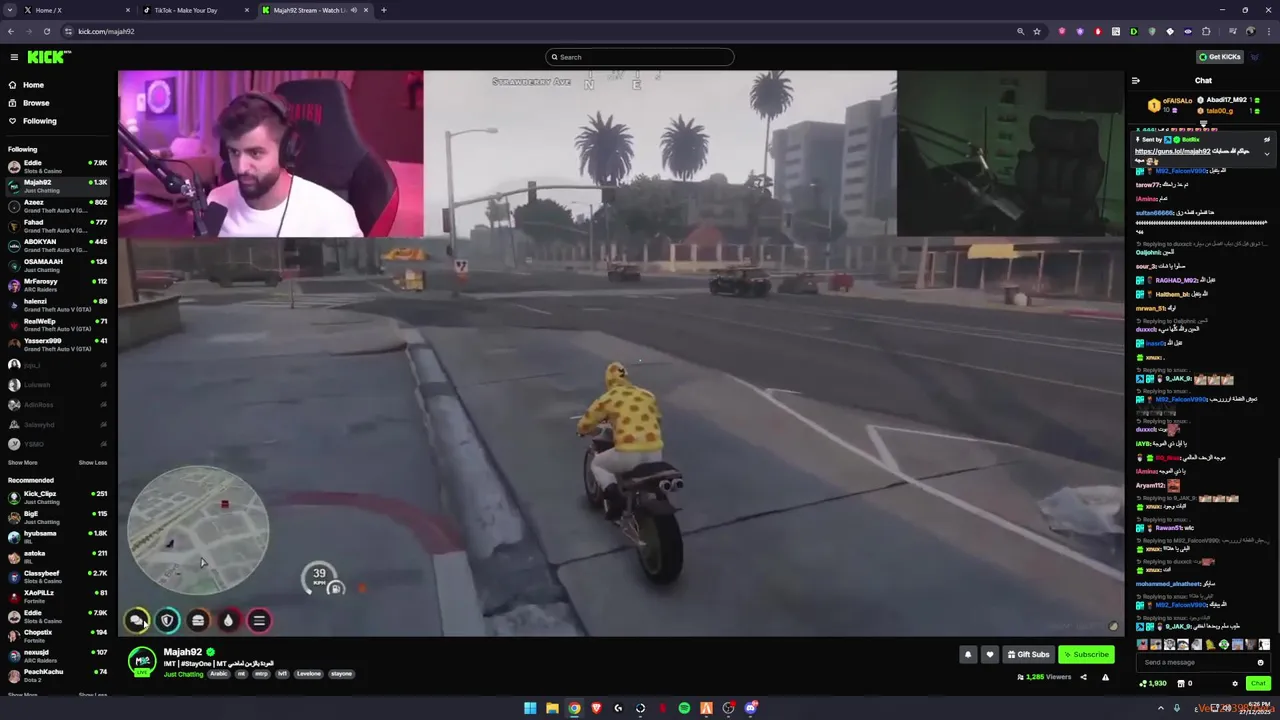Open File Explorer from taskbar

tap(552, 708)
